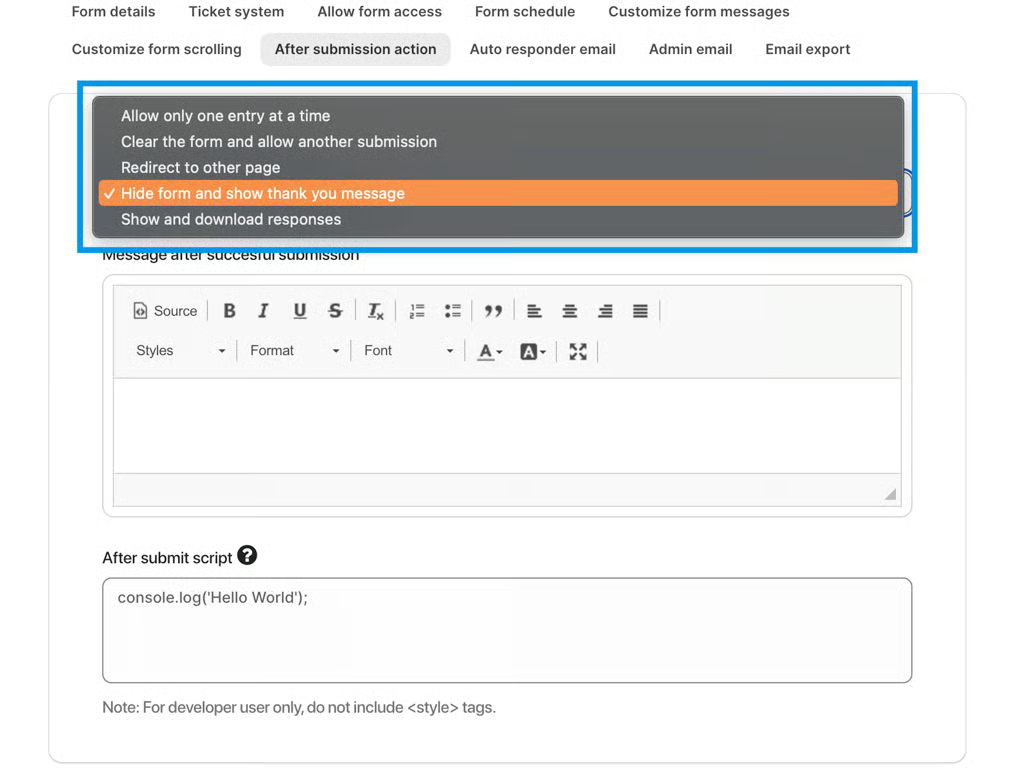Align text left
Viewport: 1020px width, 768px height.
point(534,311)
